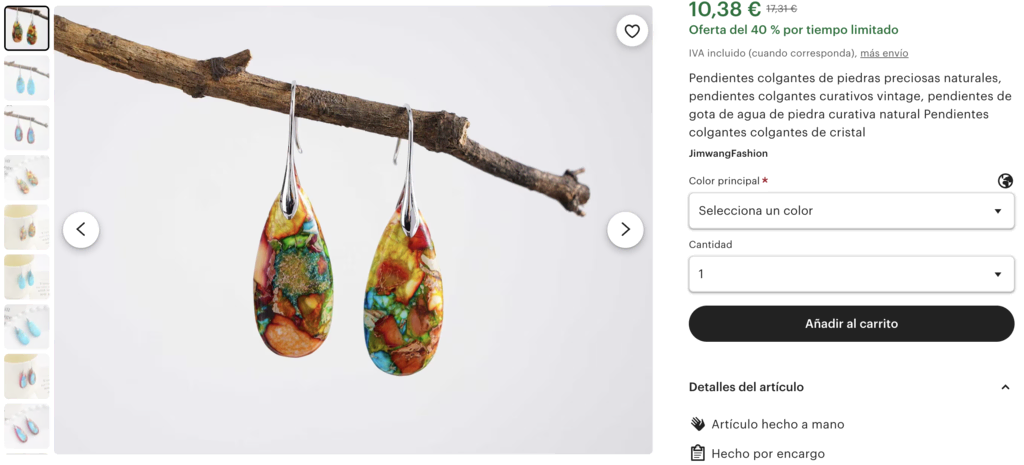Open the 'más envío' link
The height and width of the screenshot is (465, 1024).
point(884,53)
